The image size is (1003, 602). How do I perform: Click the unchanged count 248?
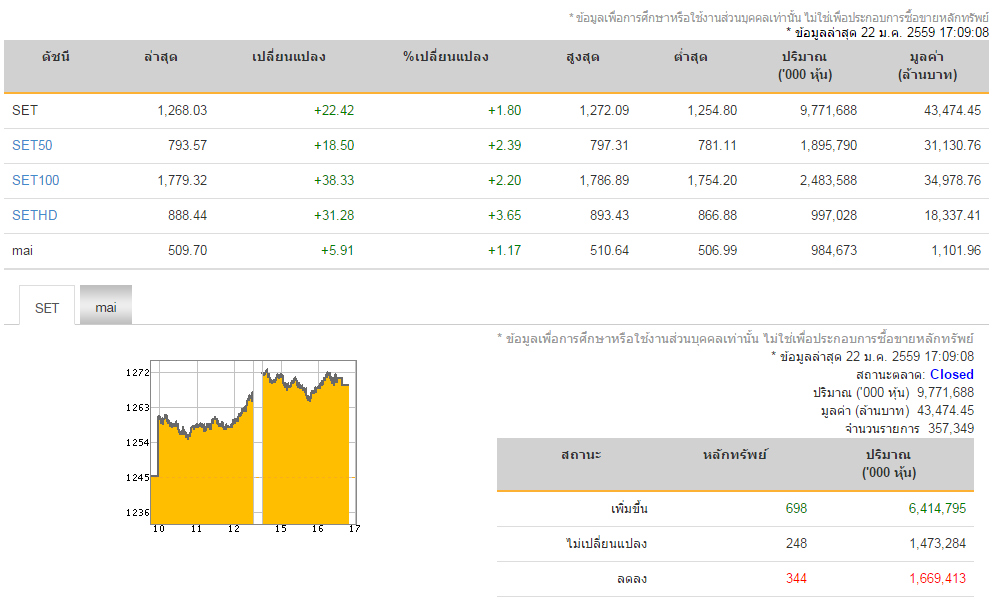(796, 543)
